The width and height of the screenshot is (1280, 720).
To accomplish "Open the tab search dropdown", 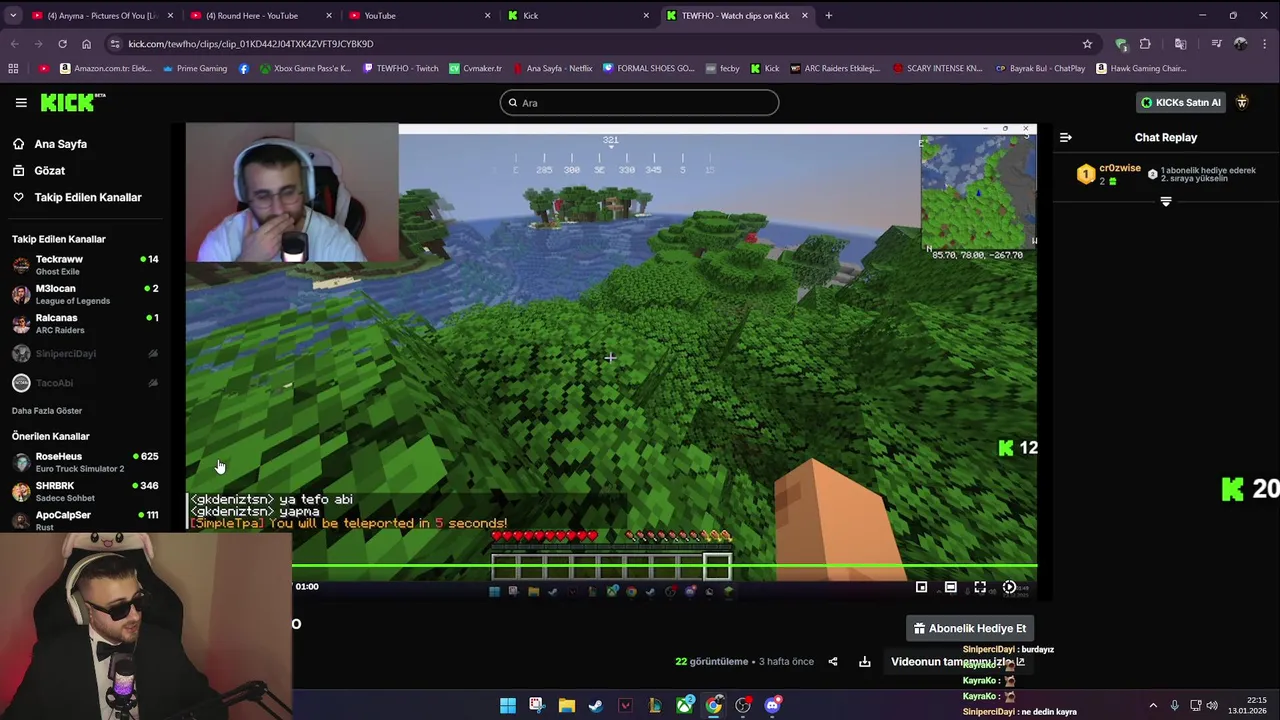I will tap(13, 15).
